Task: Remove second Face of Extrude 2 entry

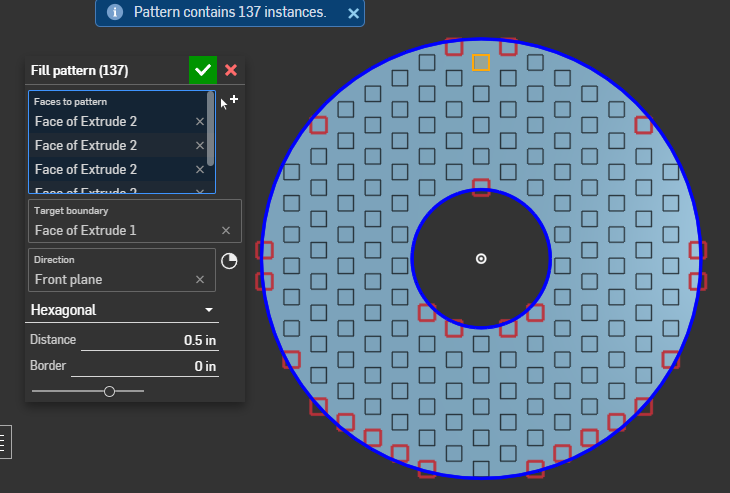Action: click(x=200, y=146)
